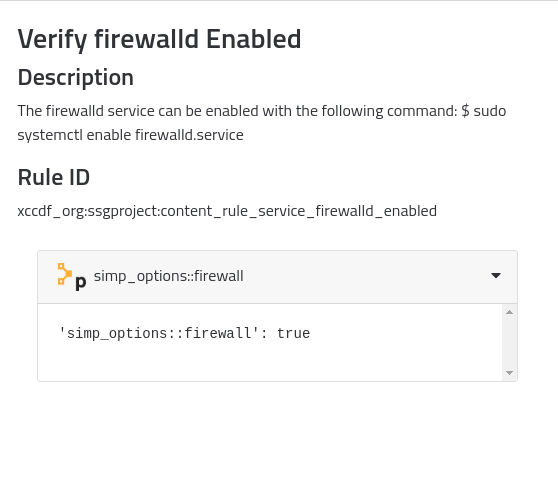558x477 pixels.
Task: Click the xccdf_org rule identifier text
Action: point(227,211)
